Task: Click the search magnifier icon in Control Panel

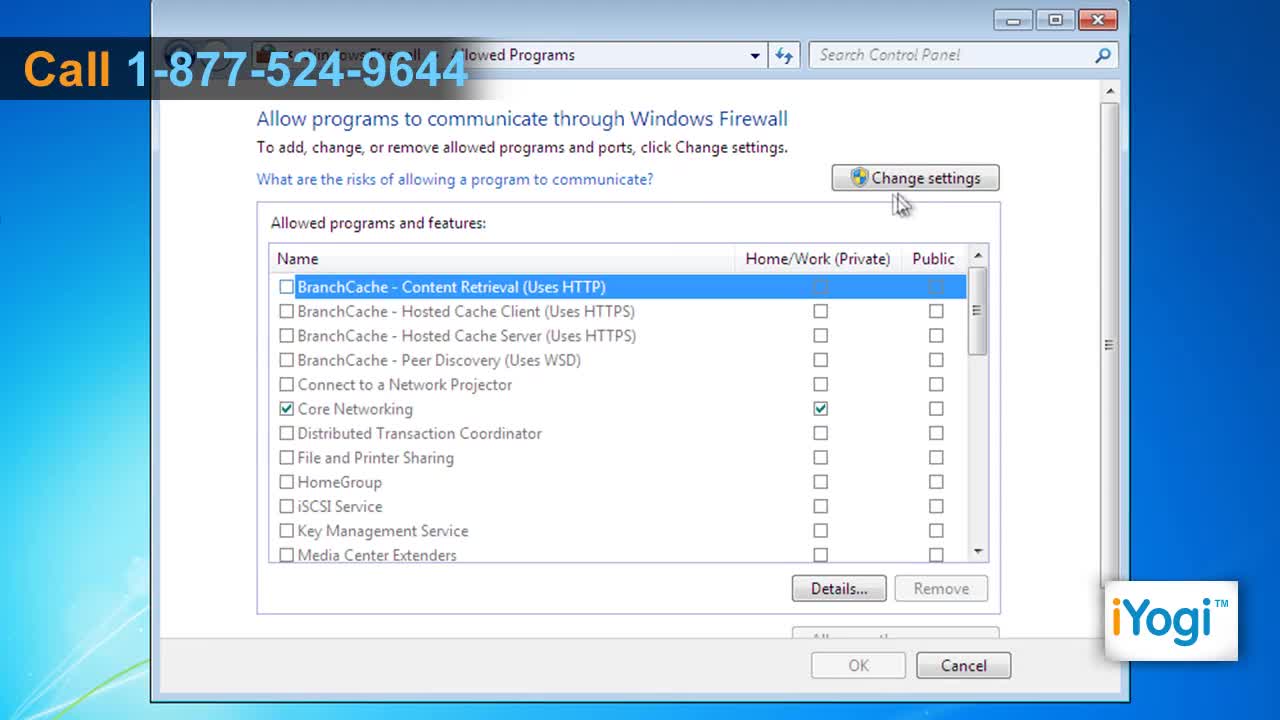Action: [x=1103, y=55]
